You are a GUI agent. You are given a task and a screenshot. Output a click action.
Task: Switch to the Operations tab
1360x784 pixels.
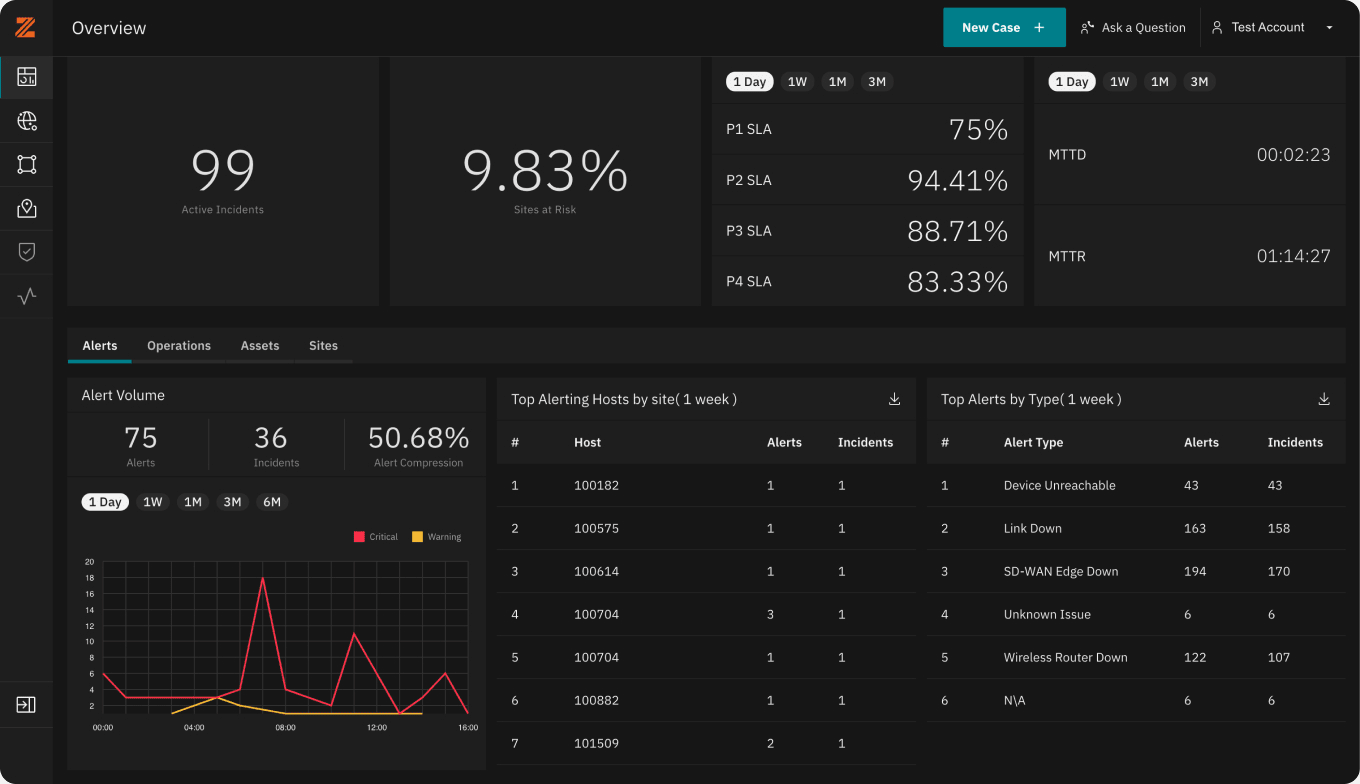pyautogui.click(x=179, y=346)
